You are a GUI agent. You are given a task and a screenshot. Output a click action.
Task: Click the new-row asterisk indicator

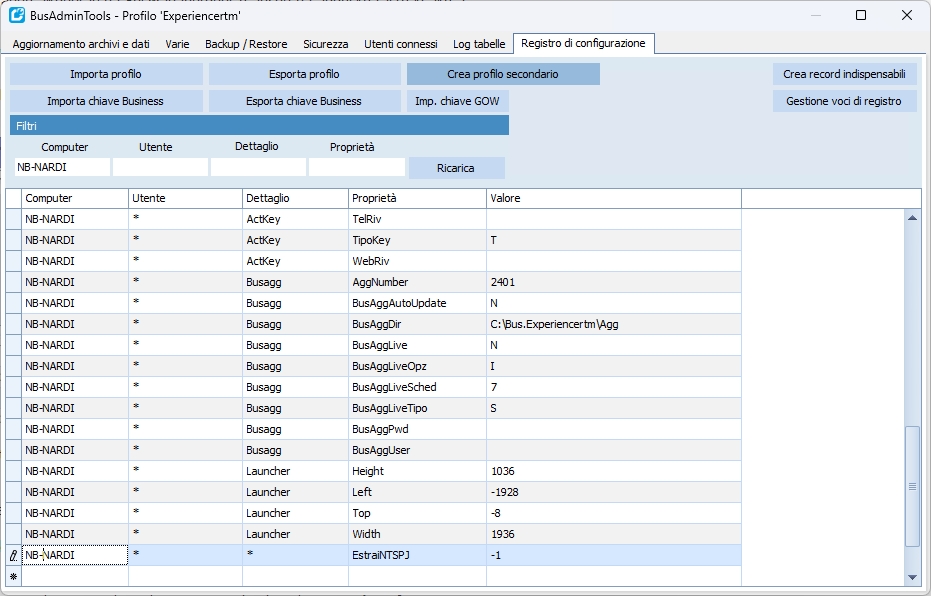(x=13, y=577)
